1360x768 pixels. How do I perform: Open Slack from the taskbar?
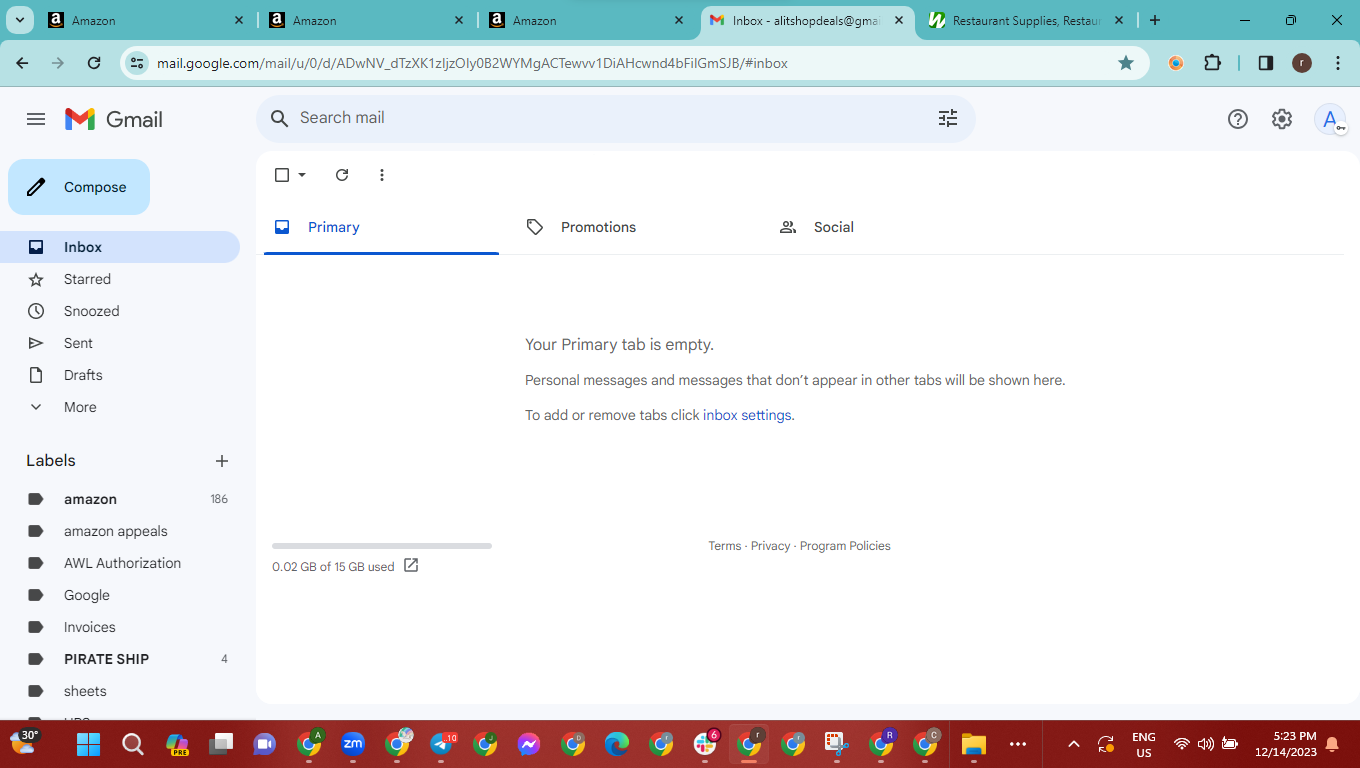point(705,744)
